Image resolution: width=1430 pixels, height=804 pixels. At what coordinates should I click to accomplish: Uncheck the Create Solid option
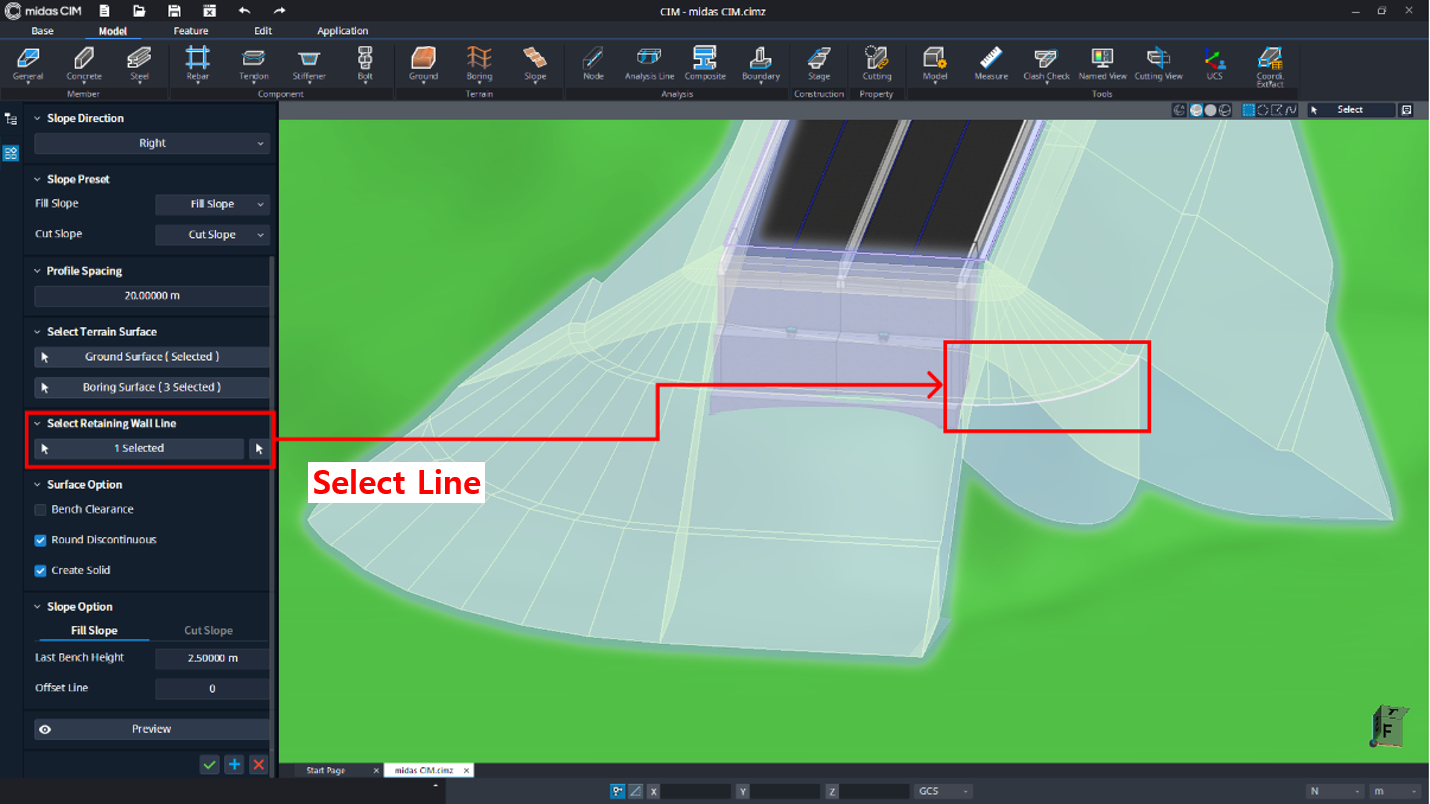(x=40, y=569)
